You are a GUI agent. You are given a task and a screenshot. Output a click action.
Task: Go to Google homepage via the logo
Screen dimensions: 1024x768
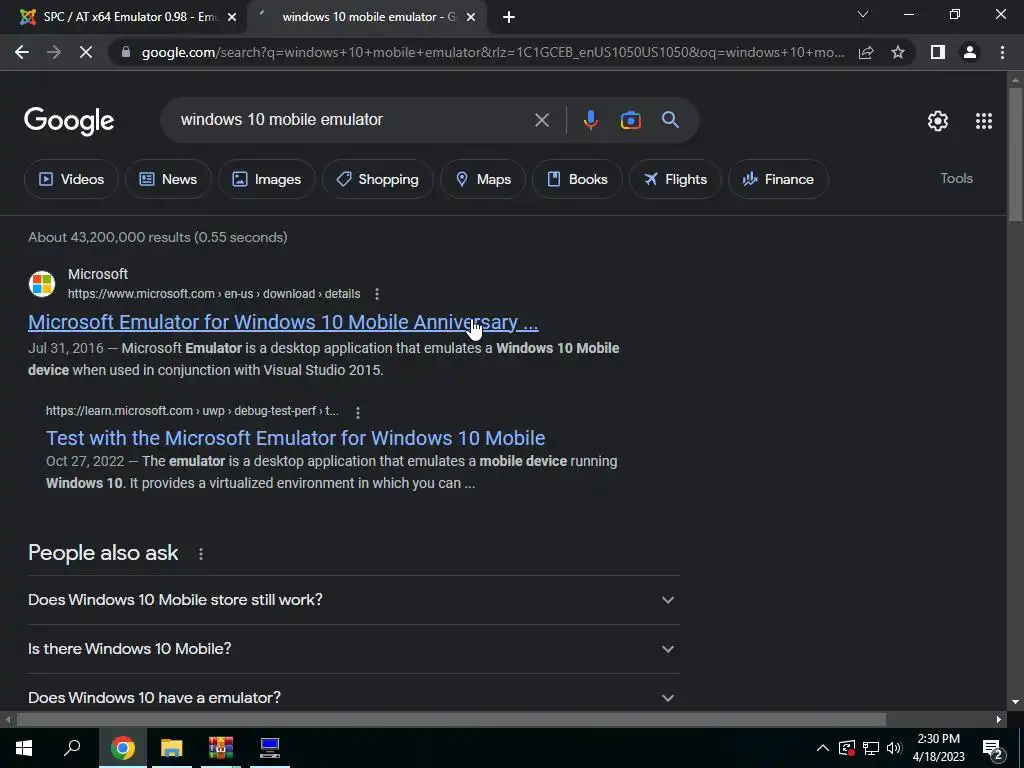69,121
